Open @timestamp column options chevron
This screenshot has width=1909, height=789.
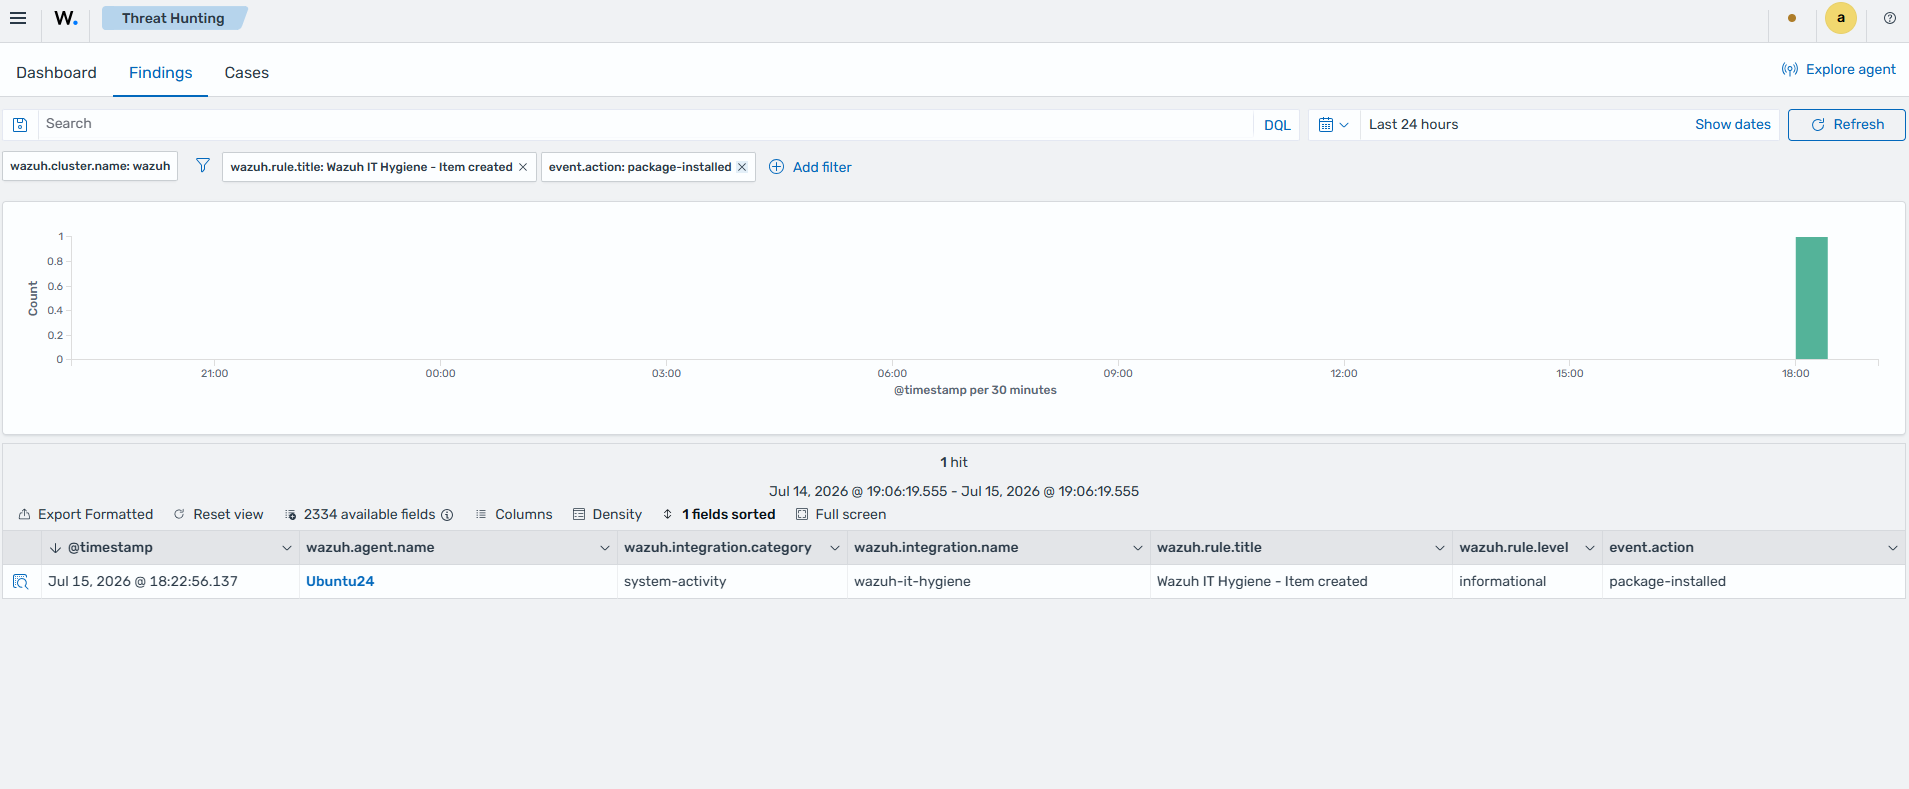pyautogui.click(x=287, y=548)
